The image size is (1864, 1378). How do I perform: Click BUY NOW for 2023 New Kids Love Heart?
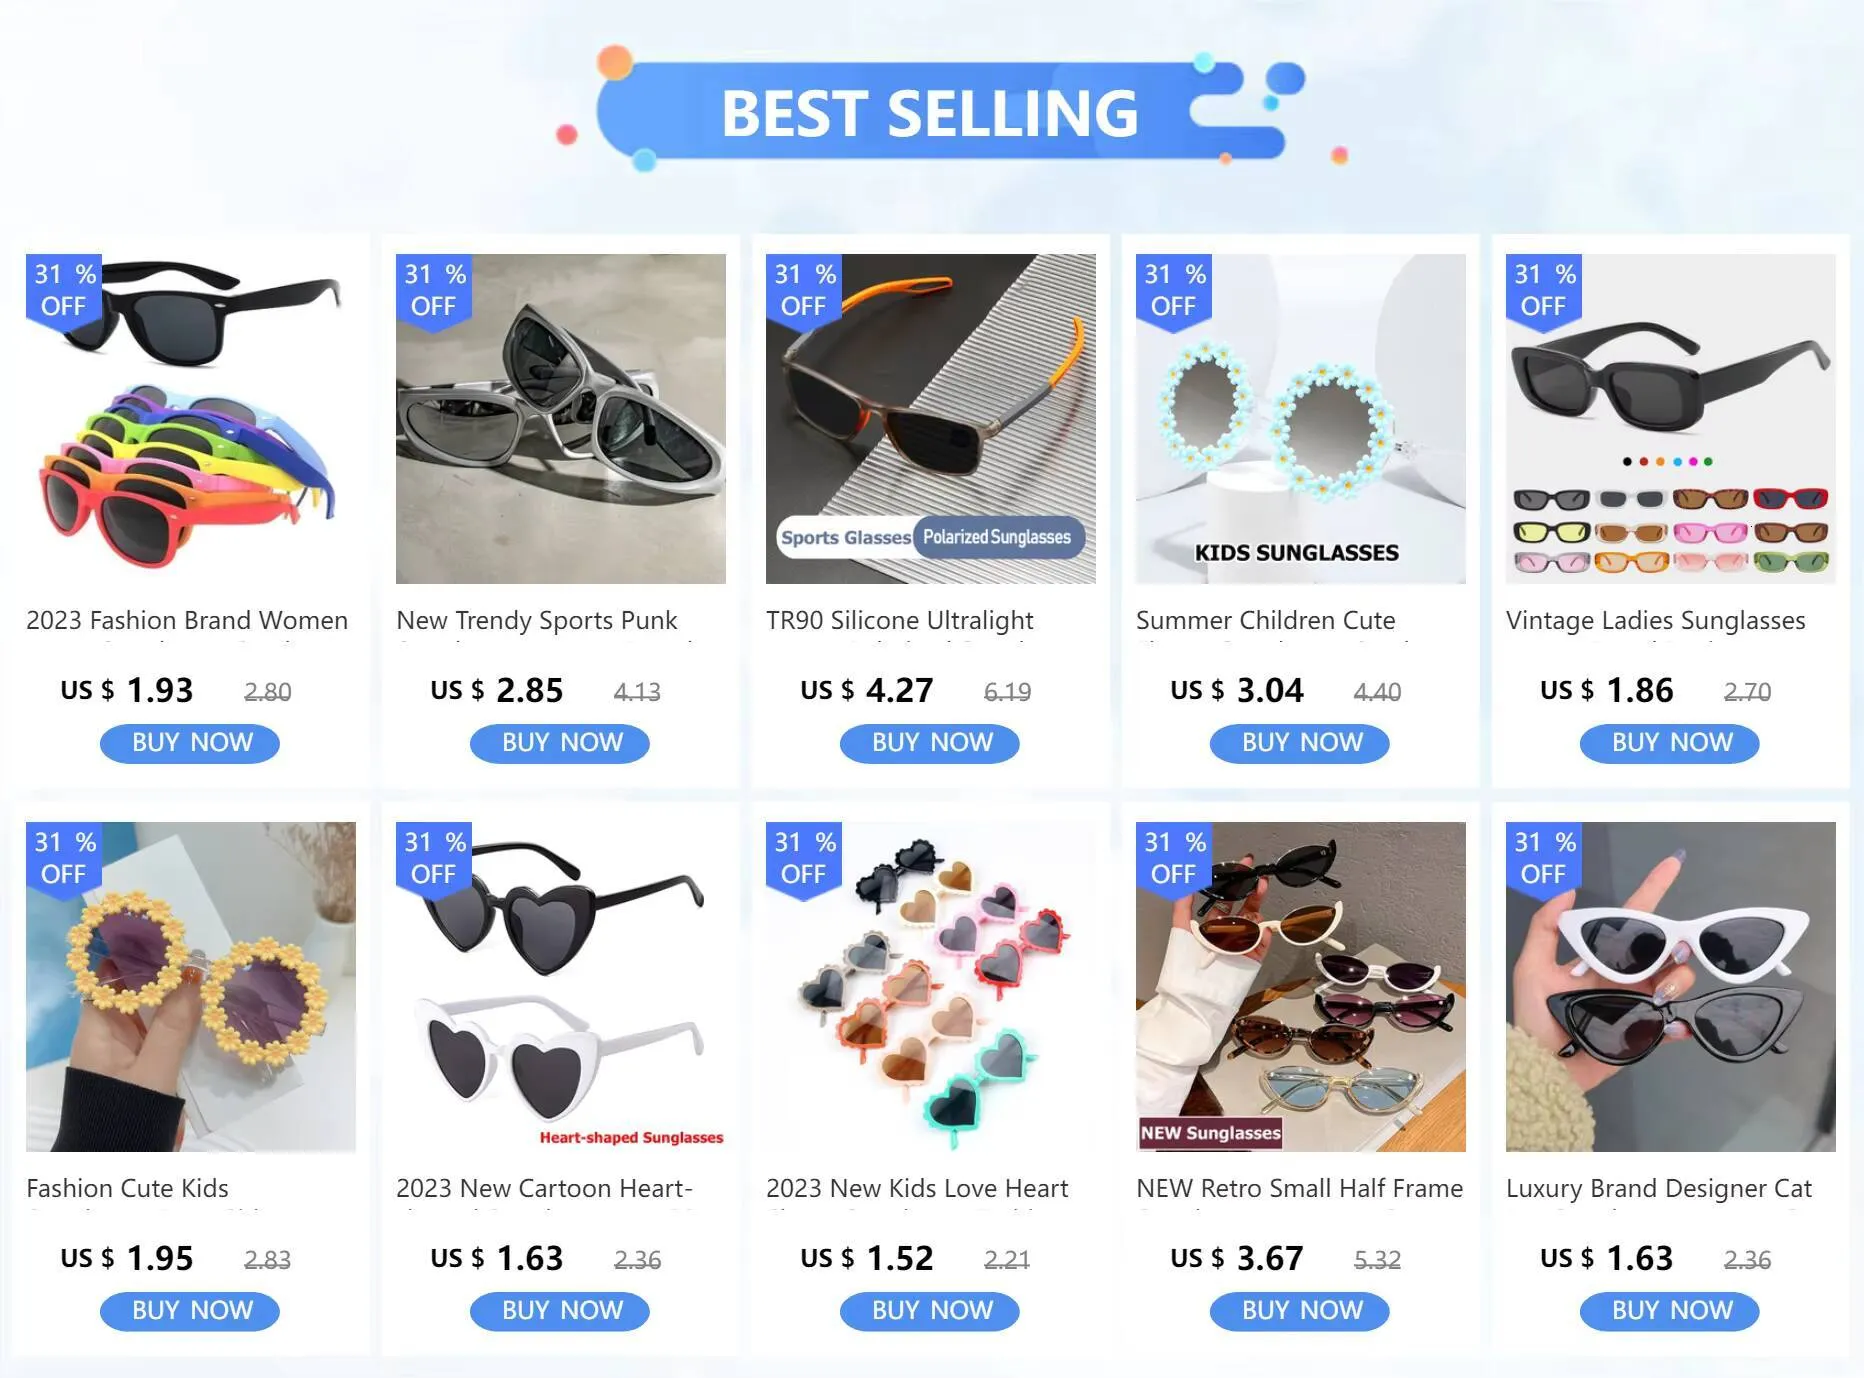coord(930,1311)
